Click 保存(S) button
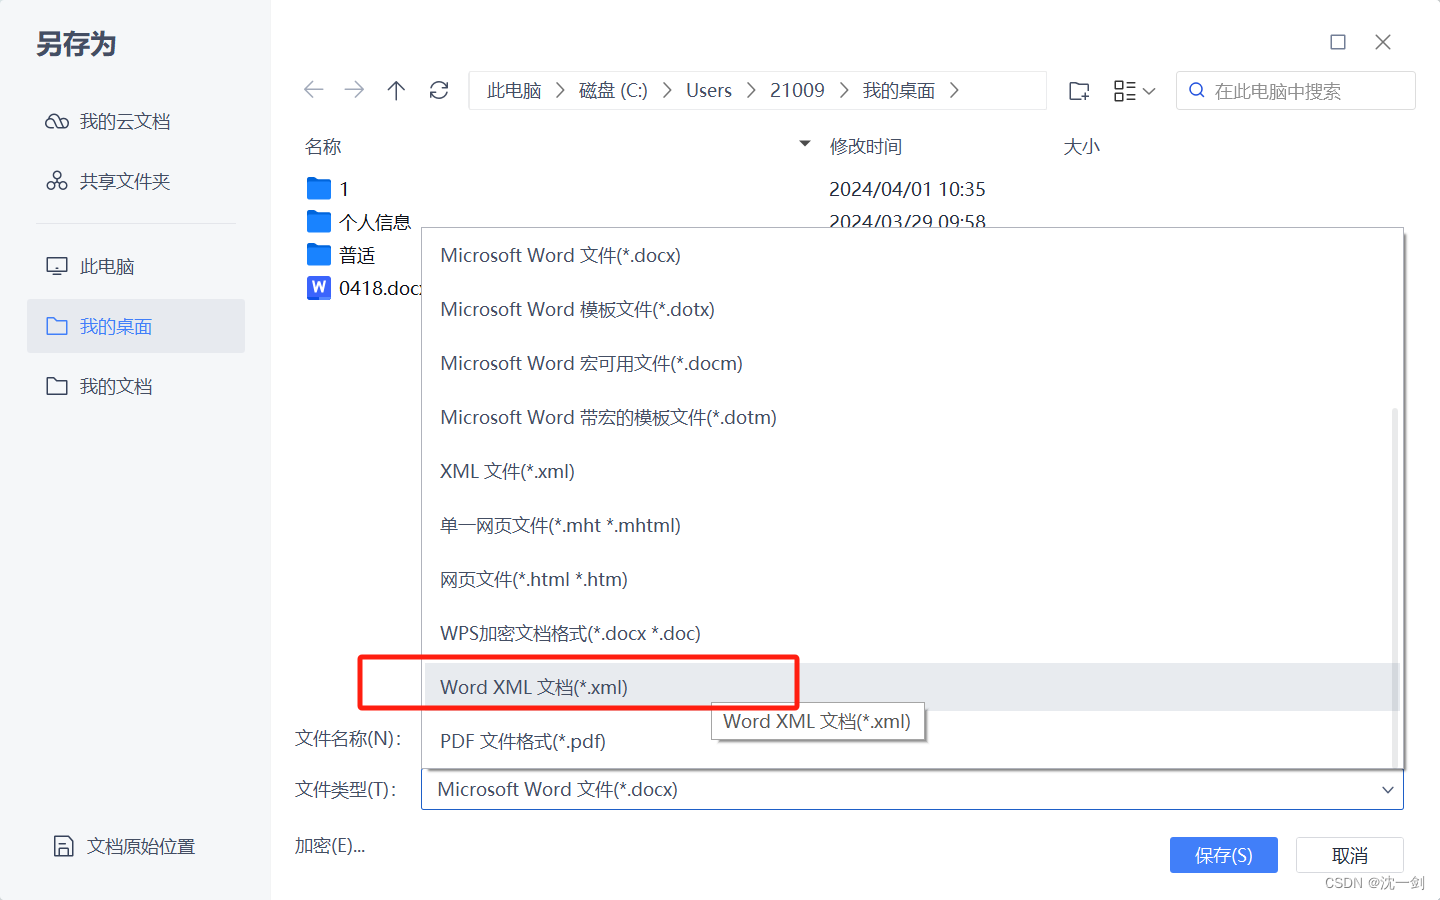The height and width of the screenshot is (900, 1440). point(1223,855)
